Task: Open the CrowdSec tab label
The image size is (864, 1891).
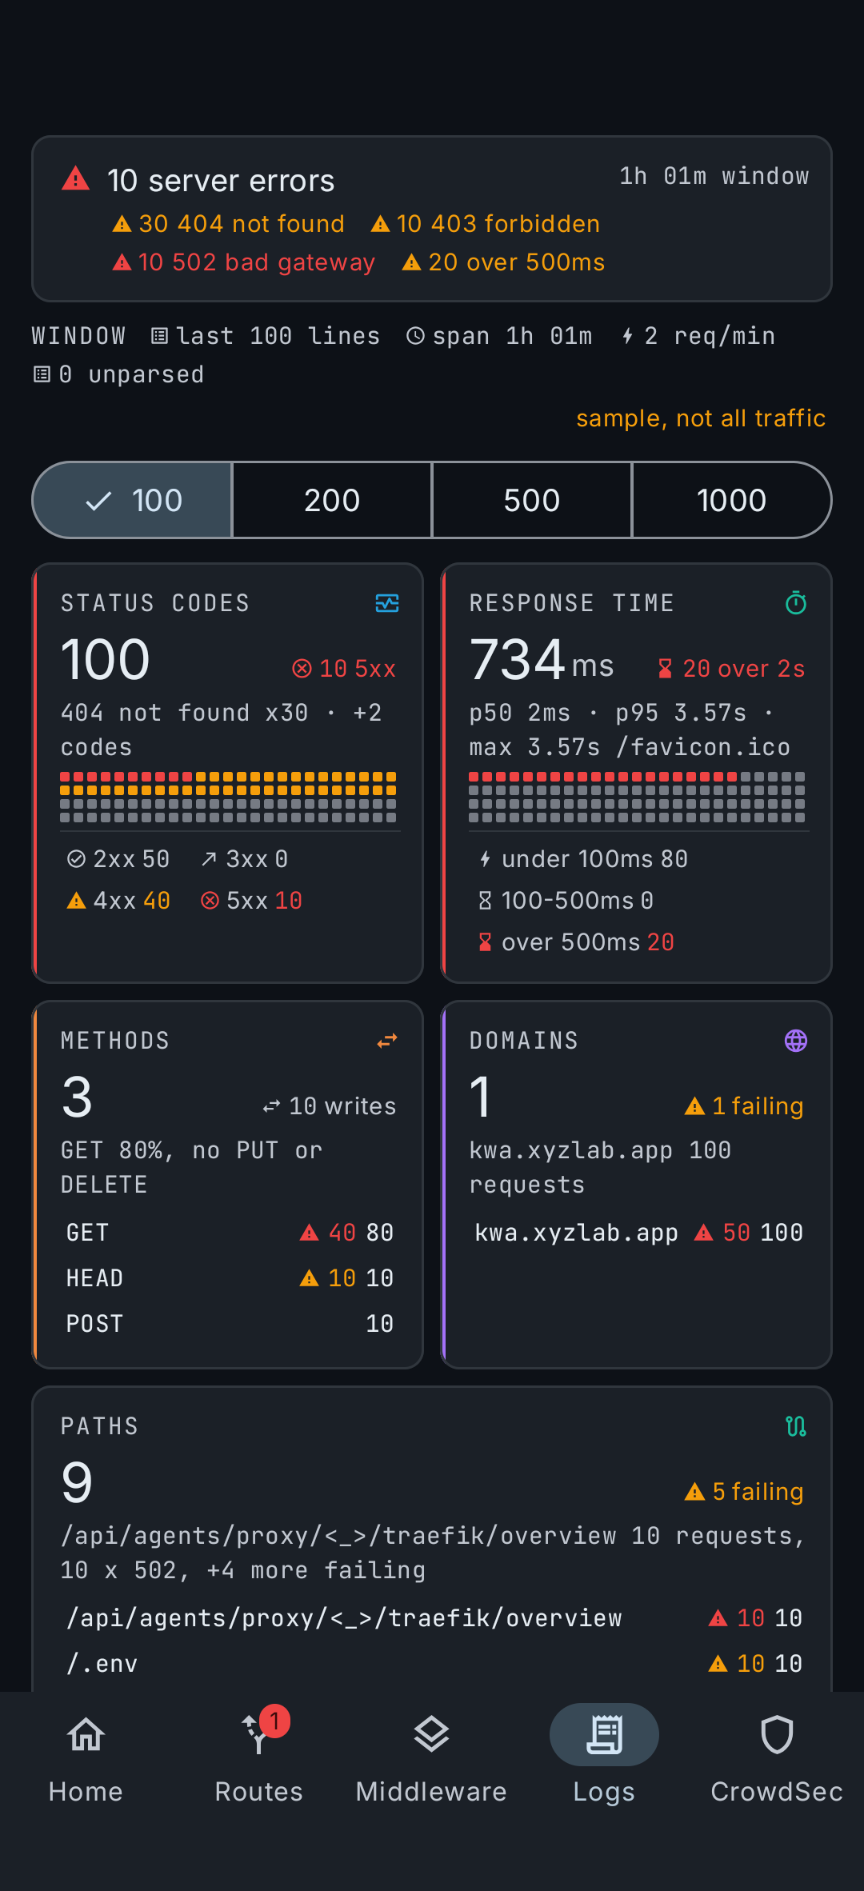Action: 777,1791
